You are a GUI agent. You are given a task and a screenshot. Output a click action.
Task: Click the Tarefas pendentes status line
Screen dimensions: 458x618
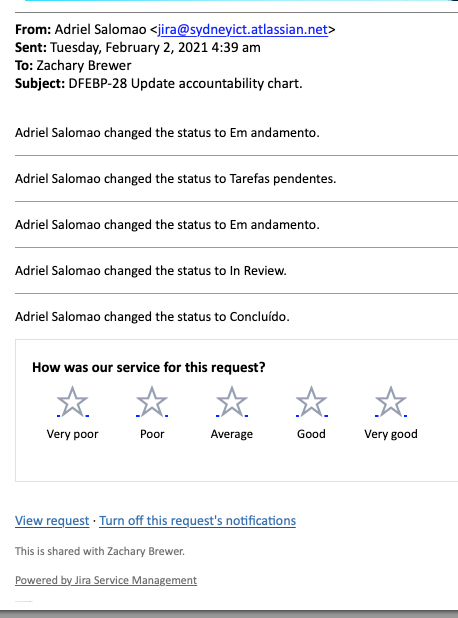(x=175, y=179)
